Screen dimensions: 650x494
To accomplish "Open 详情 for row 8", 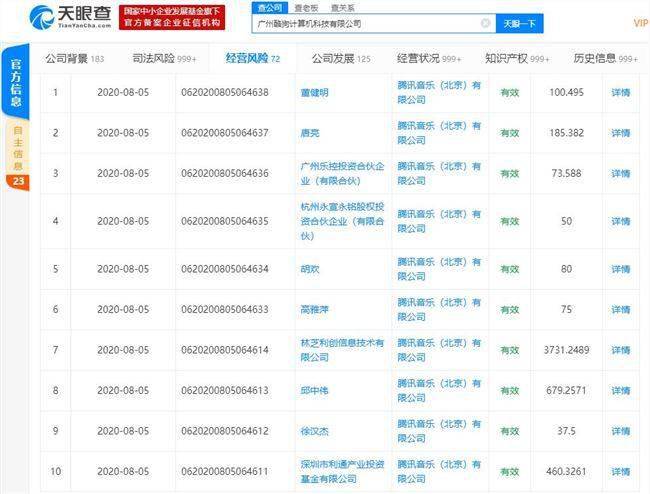I will [x=621, y=390].
